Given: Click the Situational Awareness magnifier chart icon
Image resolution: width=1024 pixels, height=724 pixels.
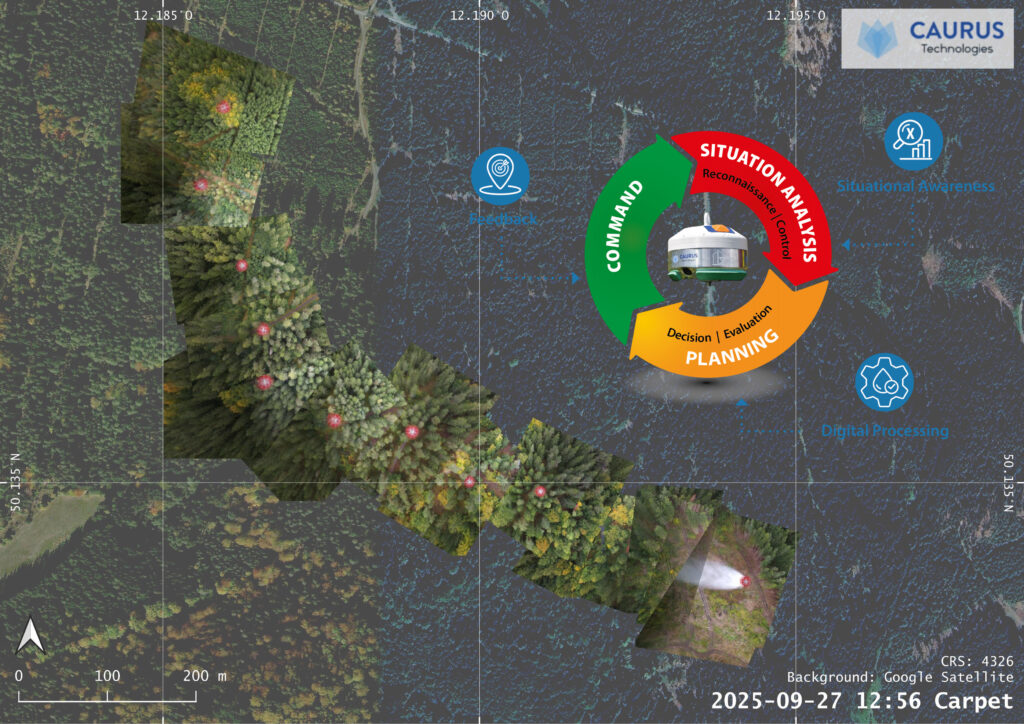Looking at the screenshot, I should point(914,141).
